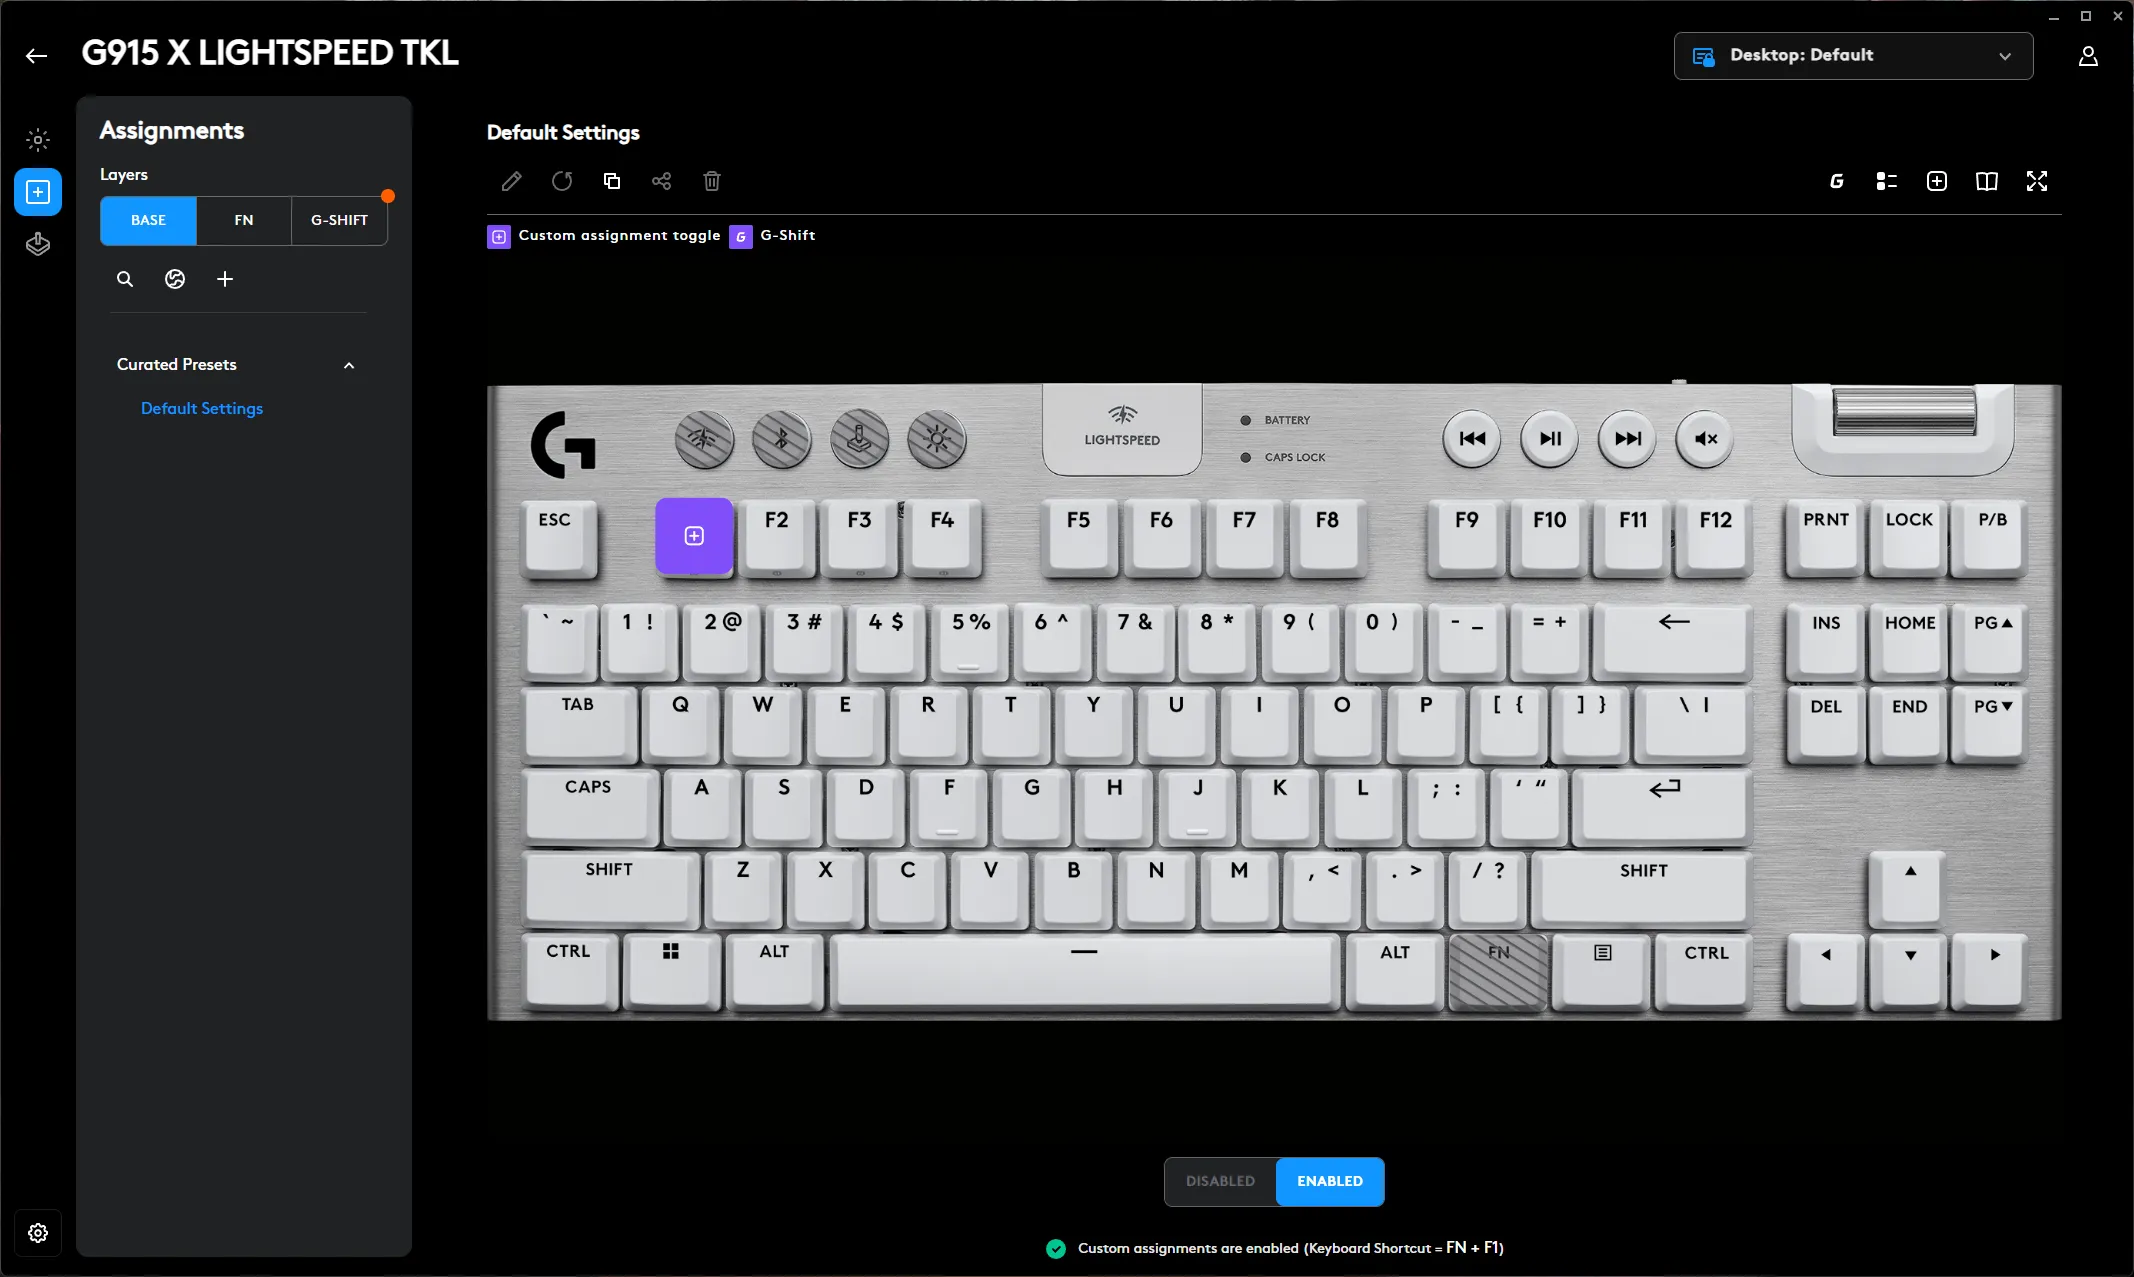Share the Default Settings preset
Viewport: 2134px width, 1277px height.
click(661, 181)
